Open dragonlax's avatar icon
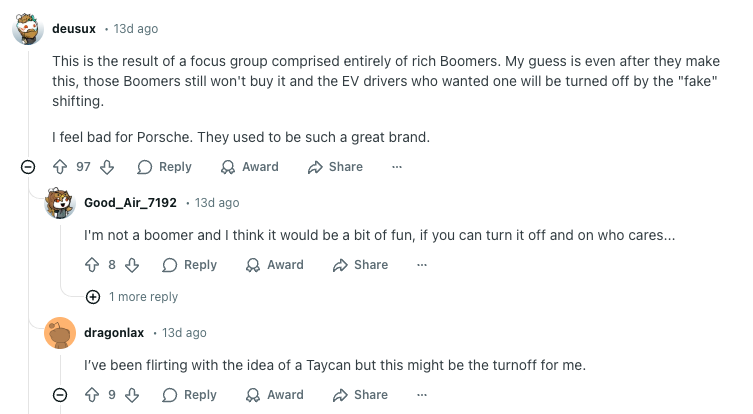This screenshot has height=414, width=753. click(x=60, y=333)
